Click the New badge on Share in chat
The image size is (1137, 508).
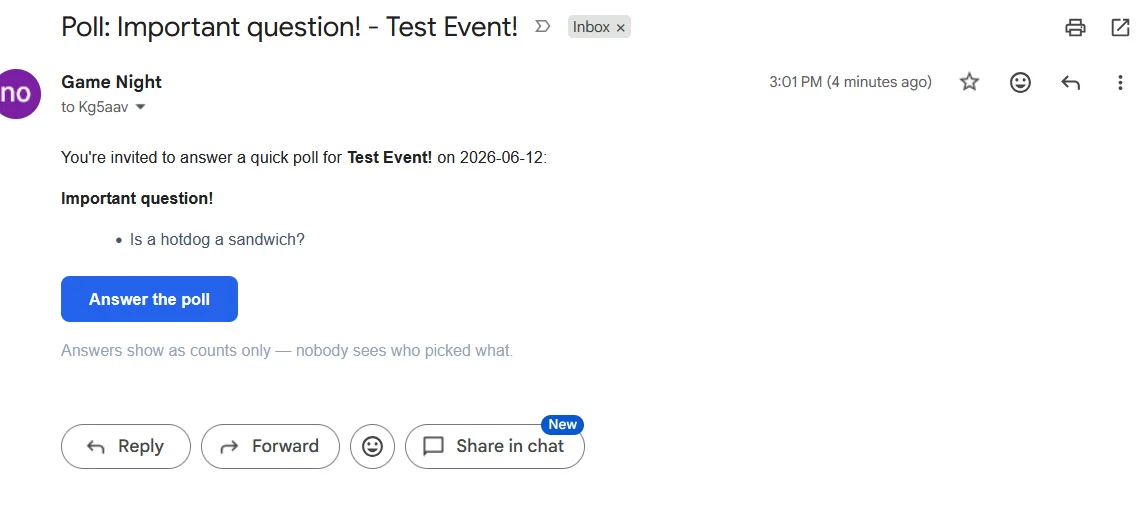(562, 425)
